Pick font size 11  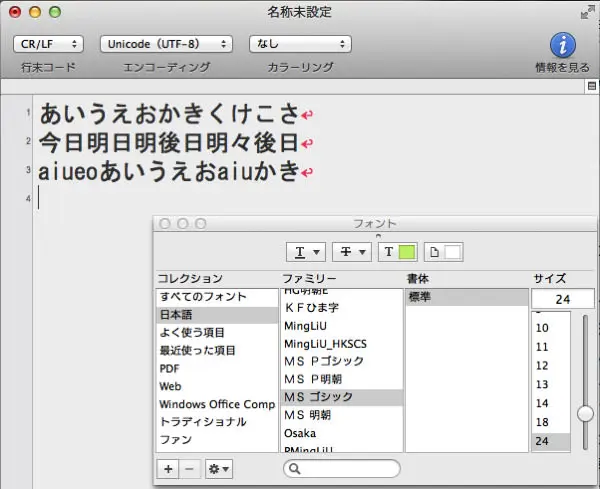[551, 347]
